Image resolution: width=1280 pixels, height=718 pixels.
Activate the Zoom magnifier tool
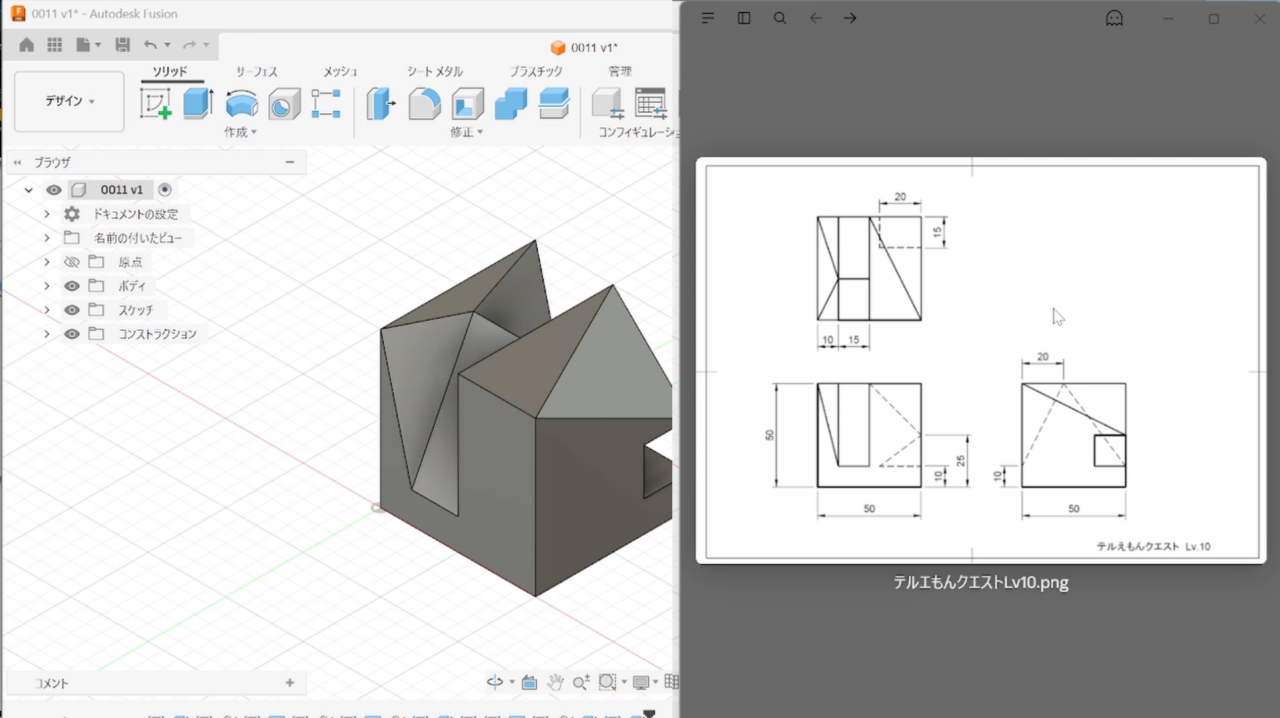(x=581, y=682)
